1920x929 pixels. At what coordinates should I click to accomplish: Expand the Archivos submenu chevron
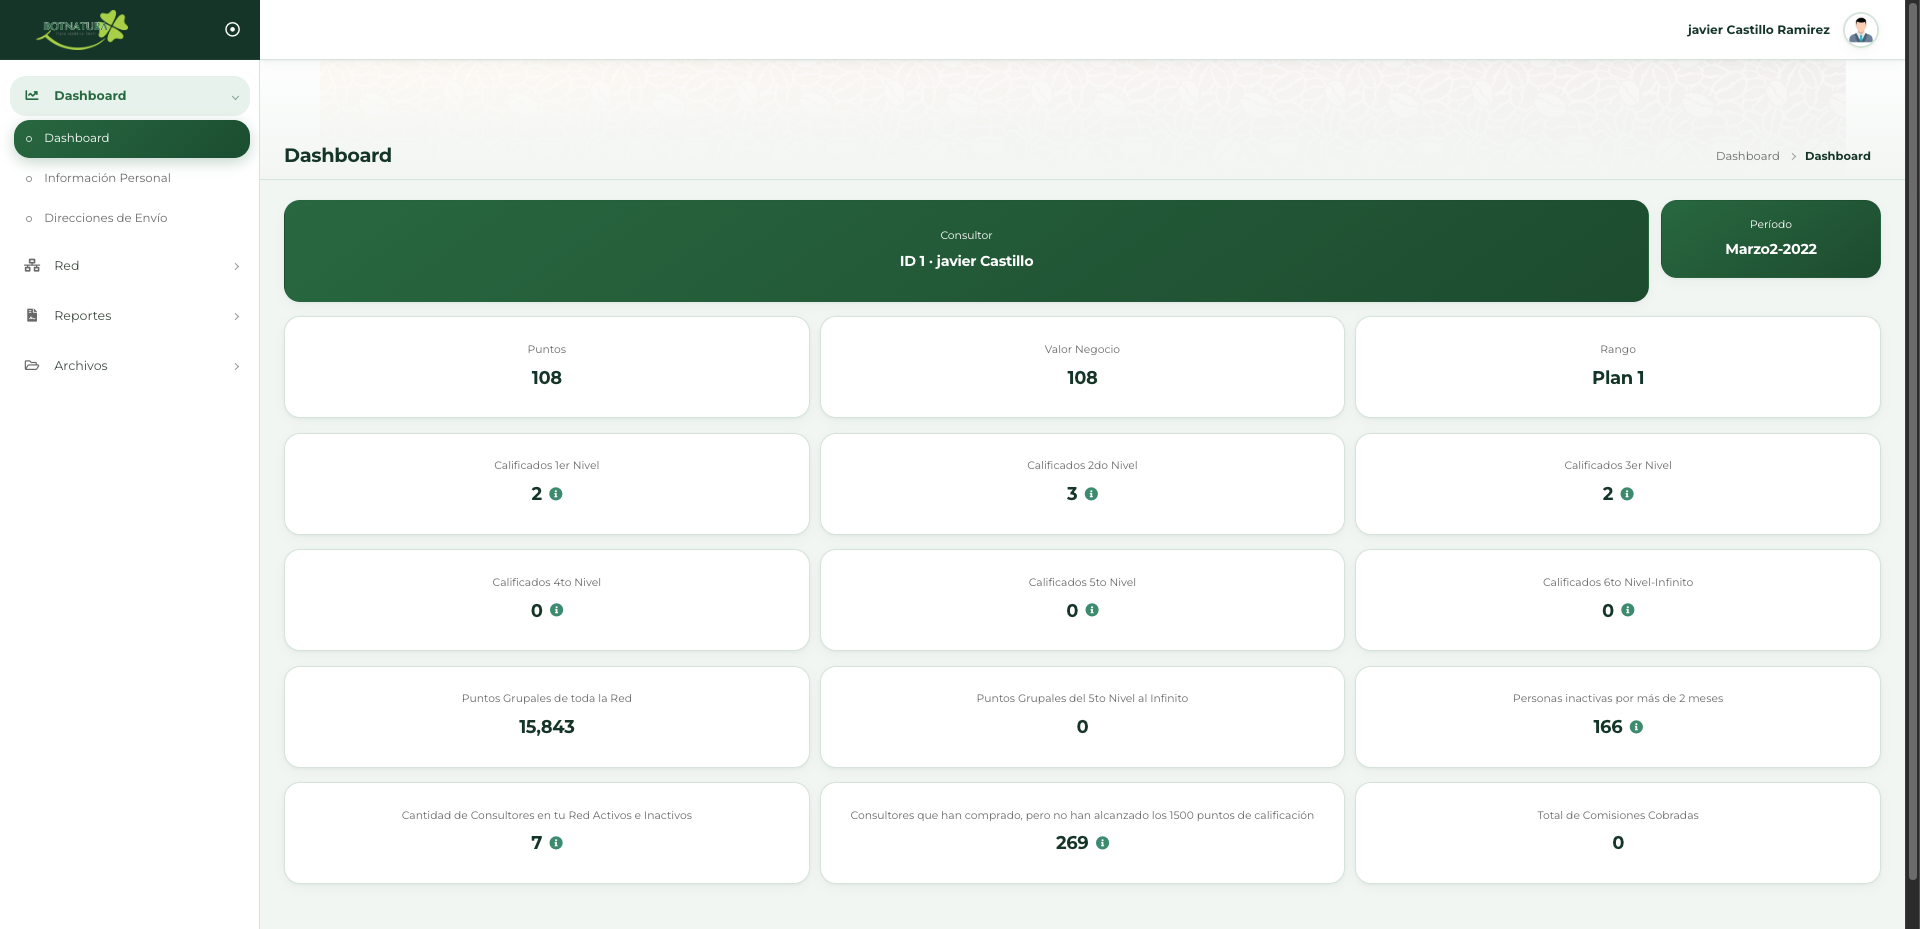point(237,366)
